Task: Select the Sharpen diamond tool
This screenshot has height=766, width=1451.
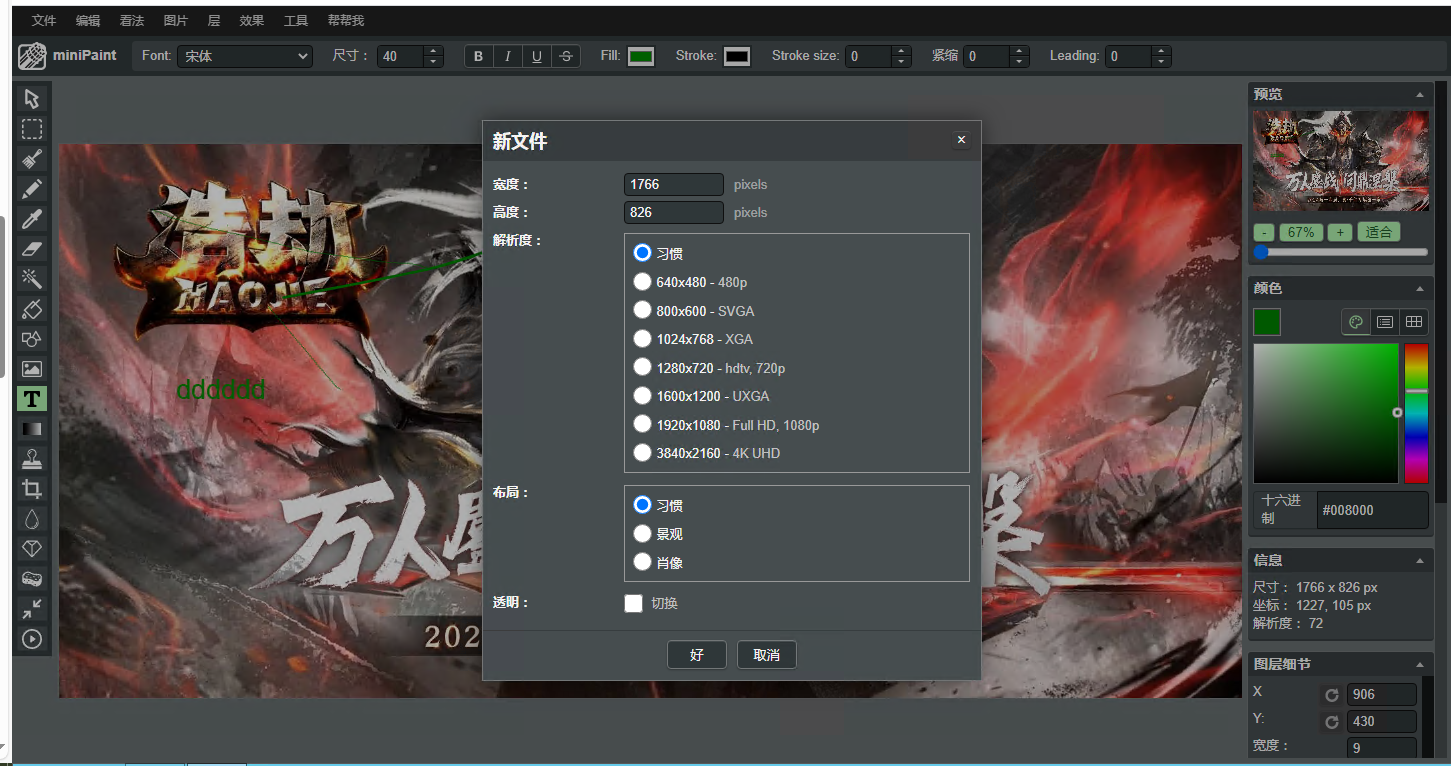Action: [32, 548]
